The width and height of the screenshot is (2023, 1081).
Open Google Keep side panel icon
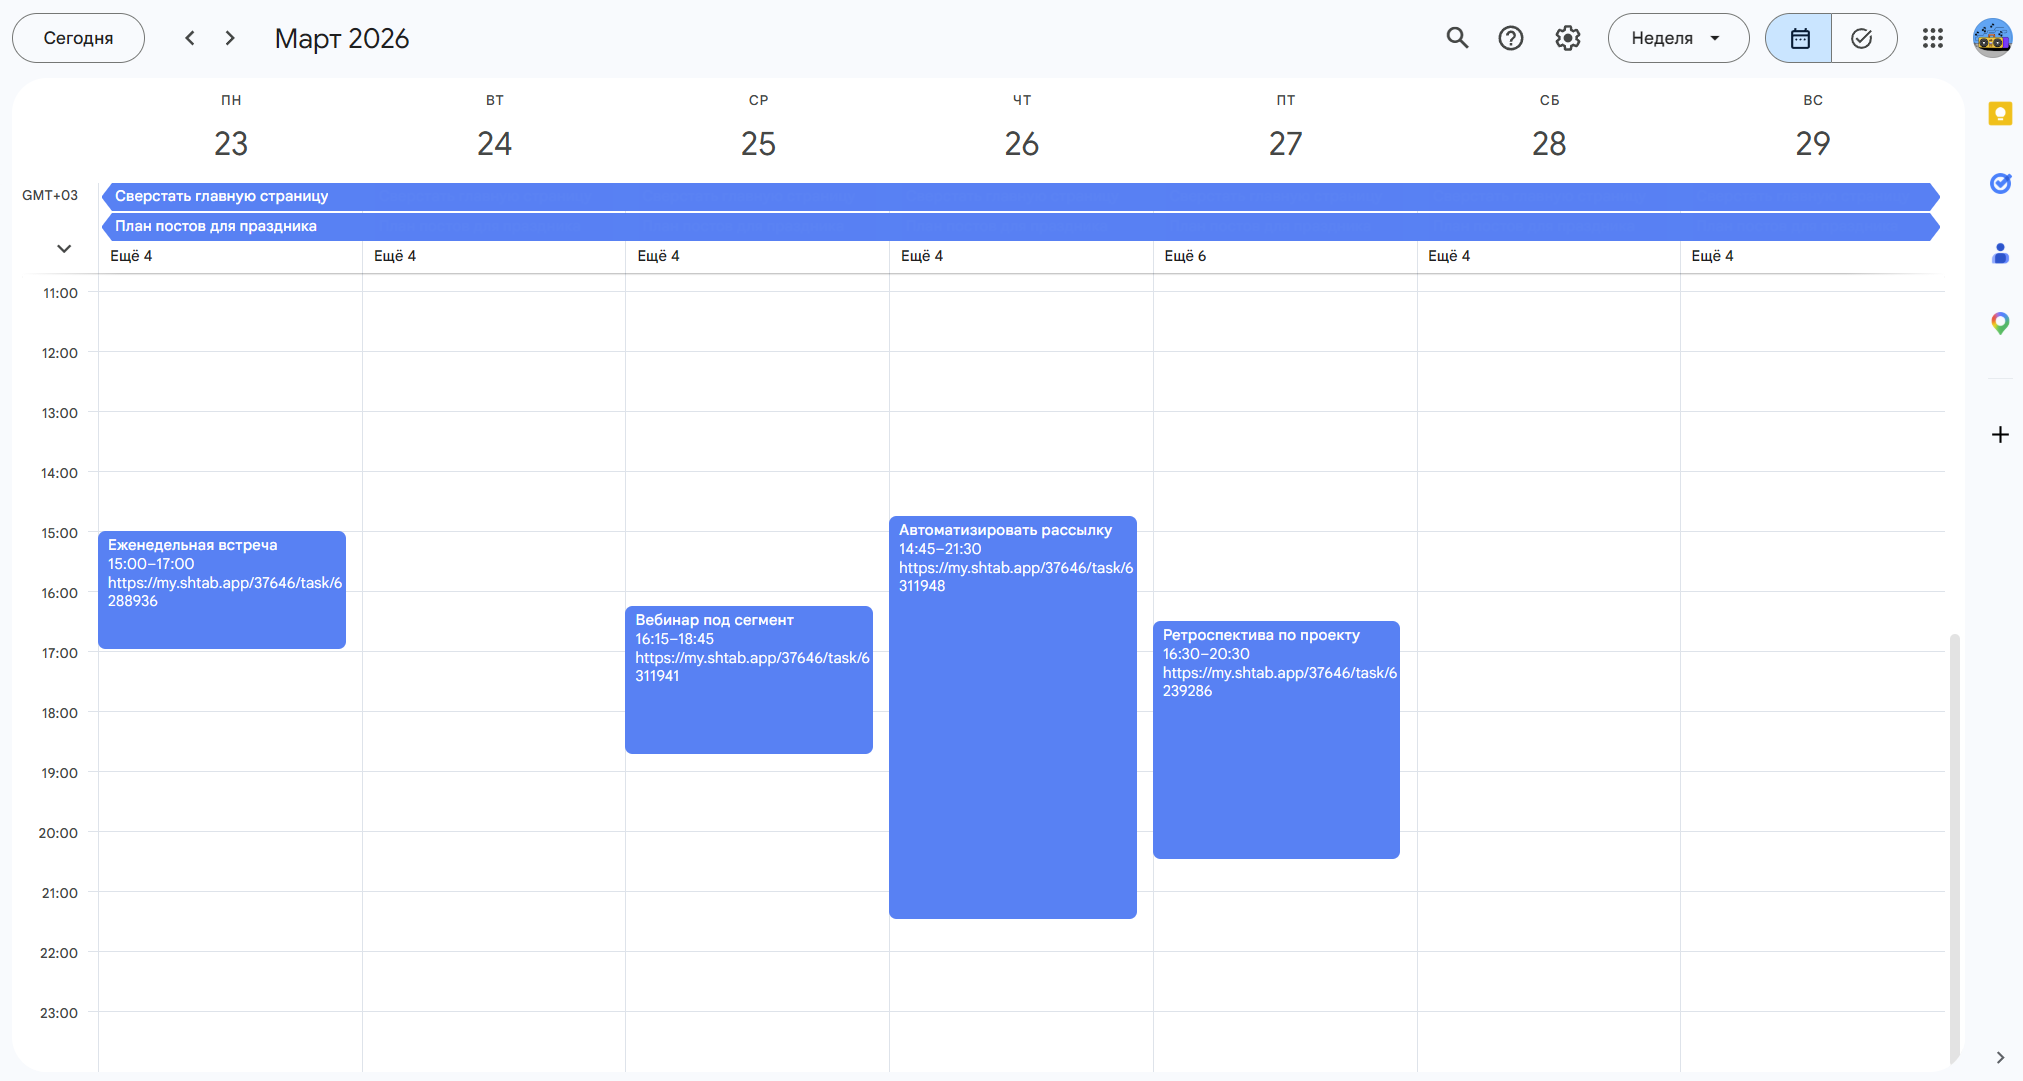pyautogui.click(x=1999, y=114)
